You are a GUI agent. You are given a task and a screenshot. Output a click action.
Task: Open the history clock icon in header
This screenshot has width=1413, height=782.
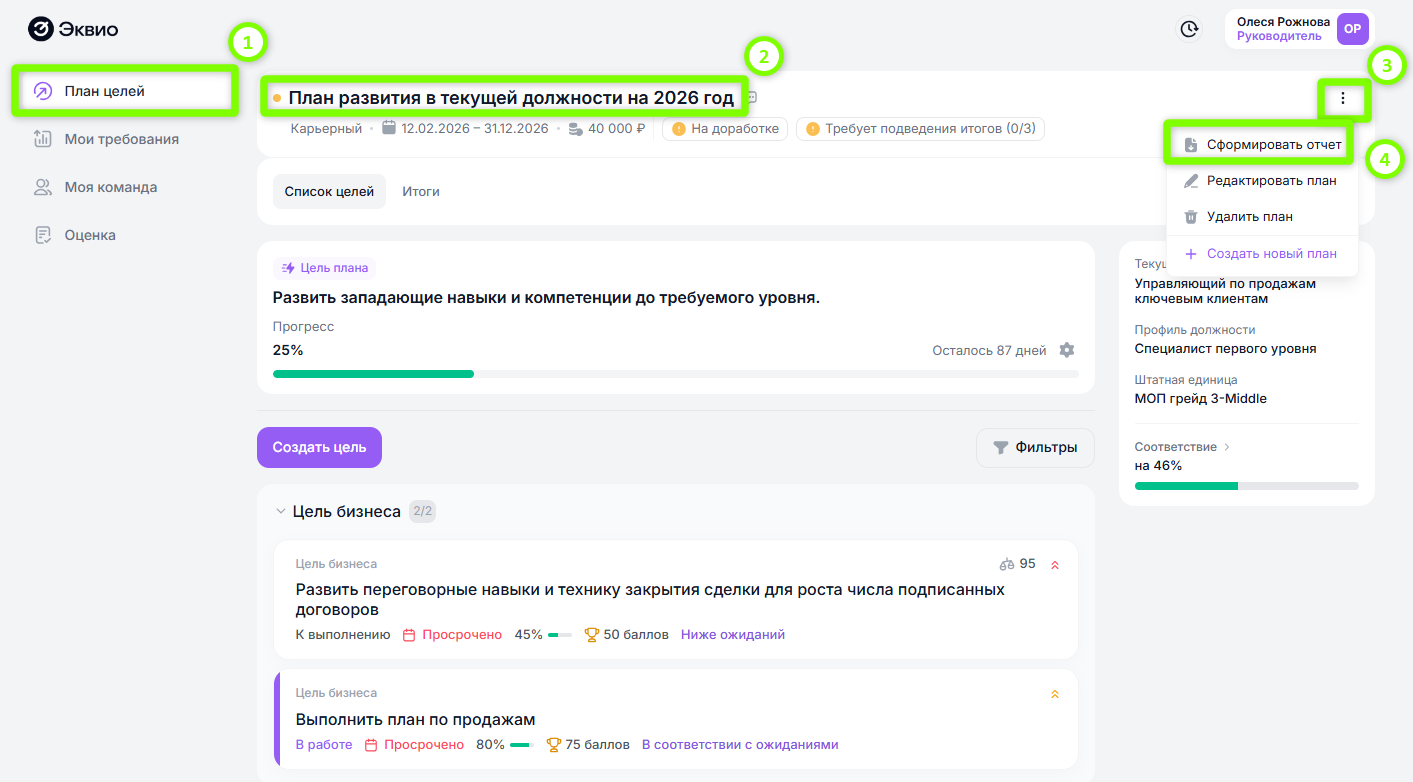(1189, 30)
